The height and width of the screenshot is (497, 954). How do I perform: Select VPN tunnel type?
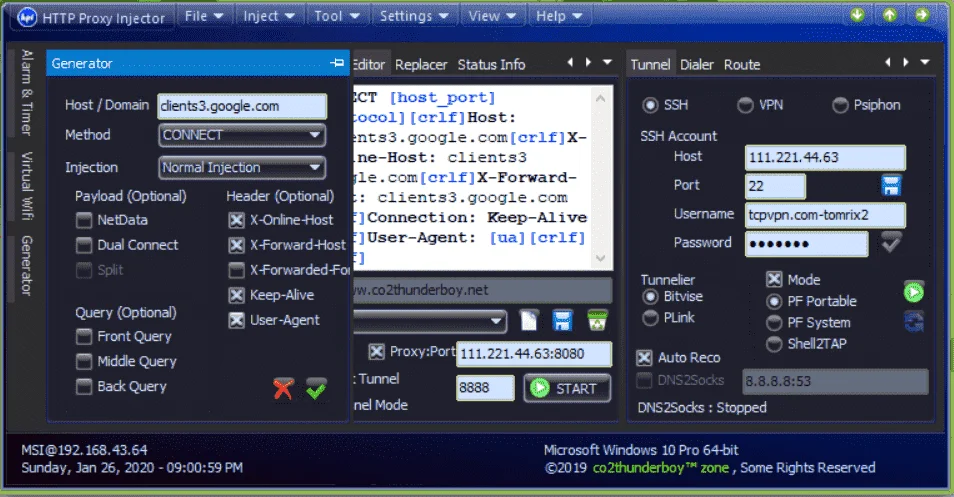[x=745, y=105]
